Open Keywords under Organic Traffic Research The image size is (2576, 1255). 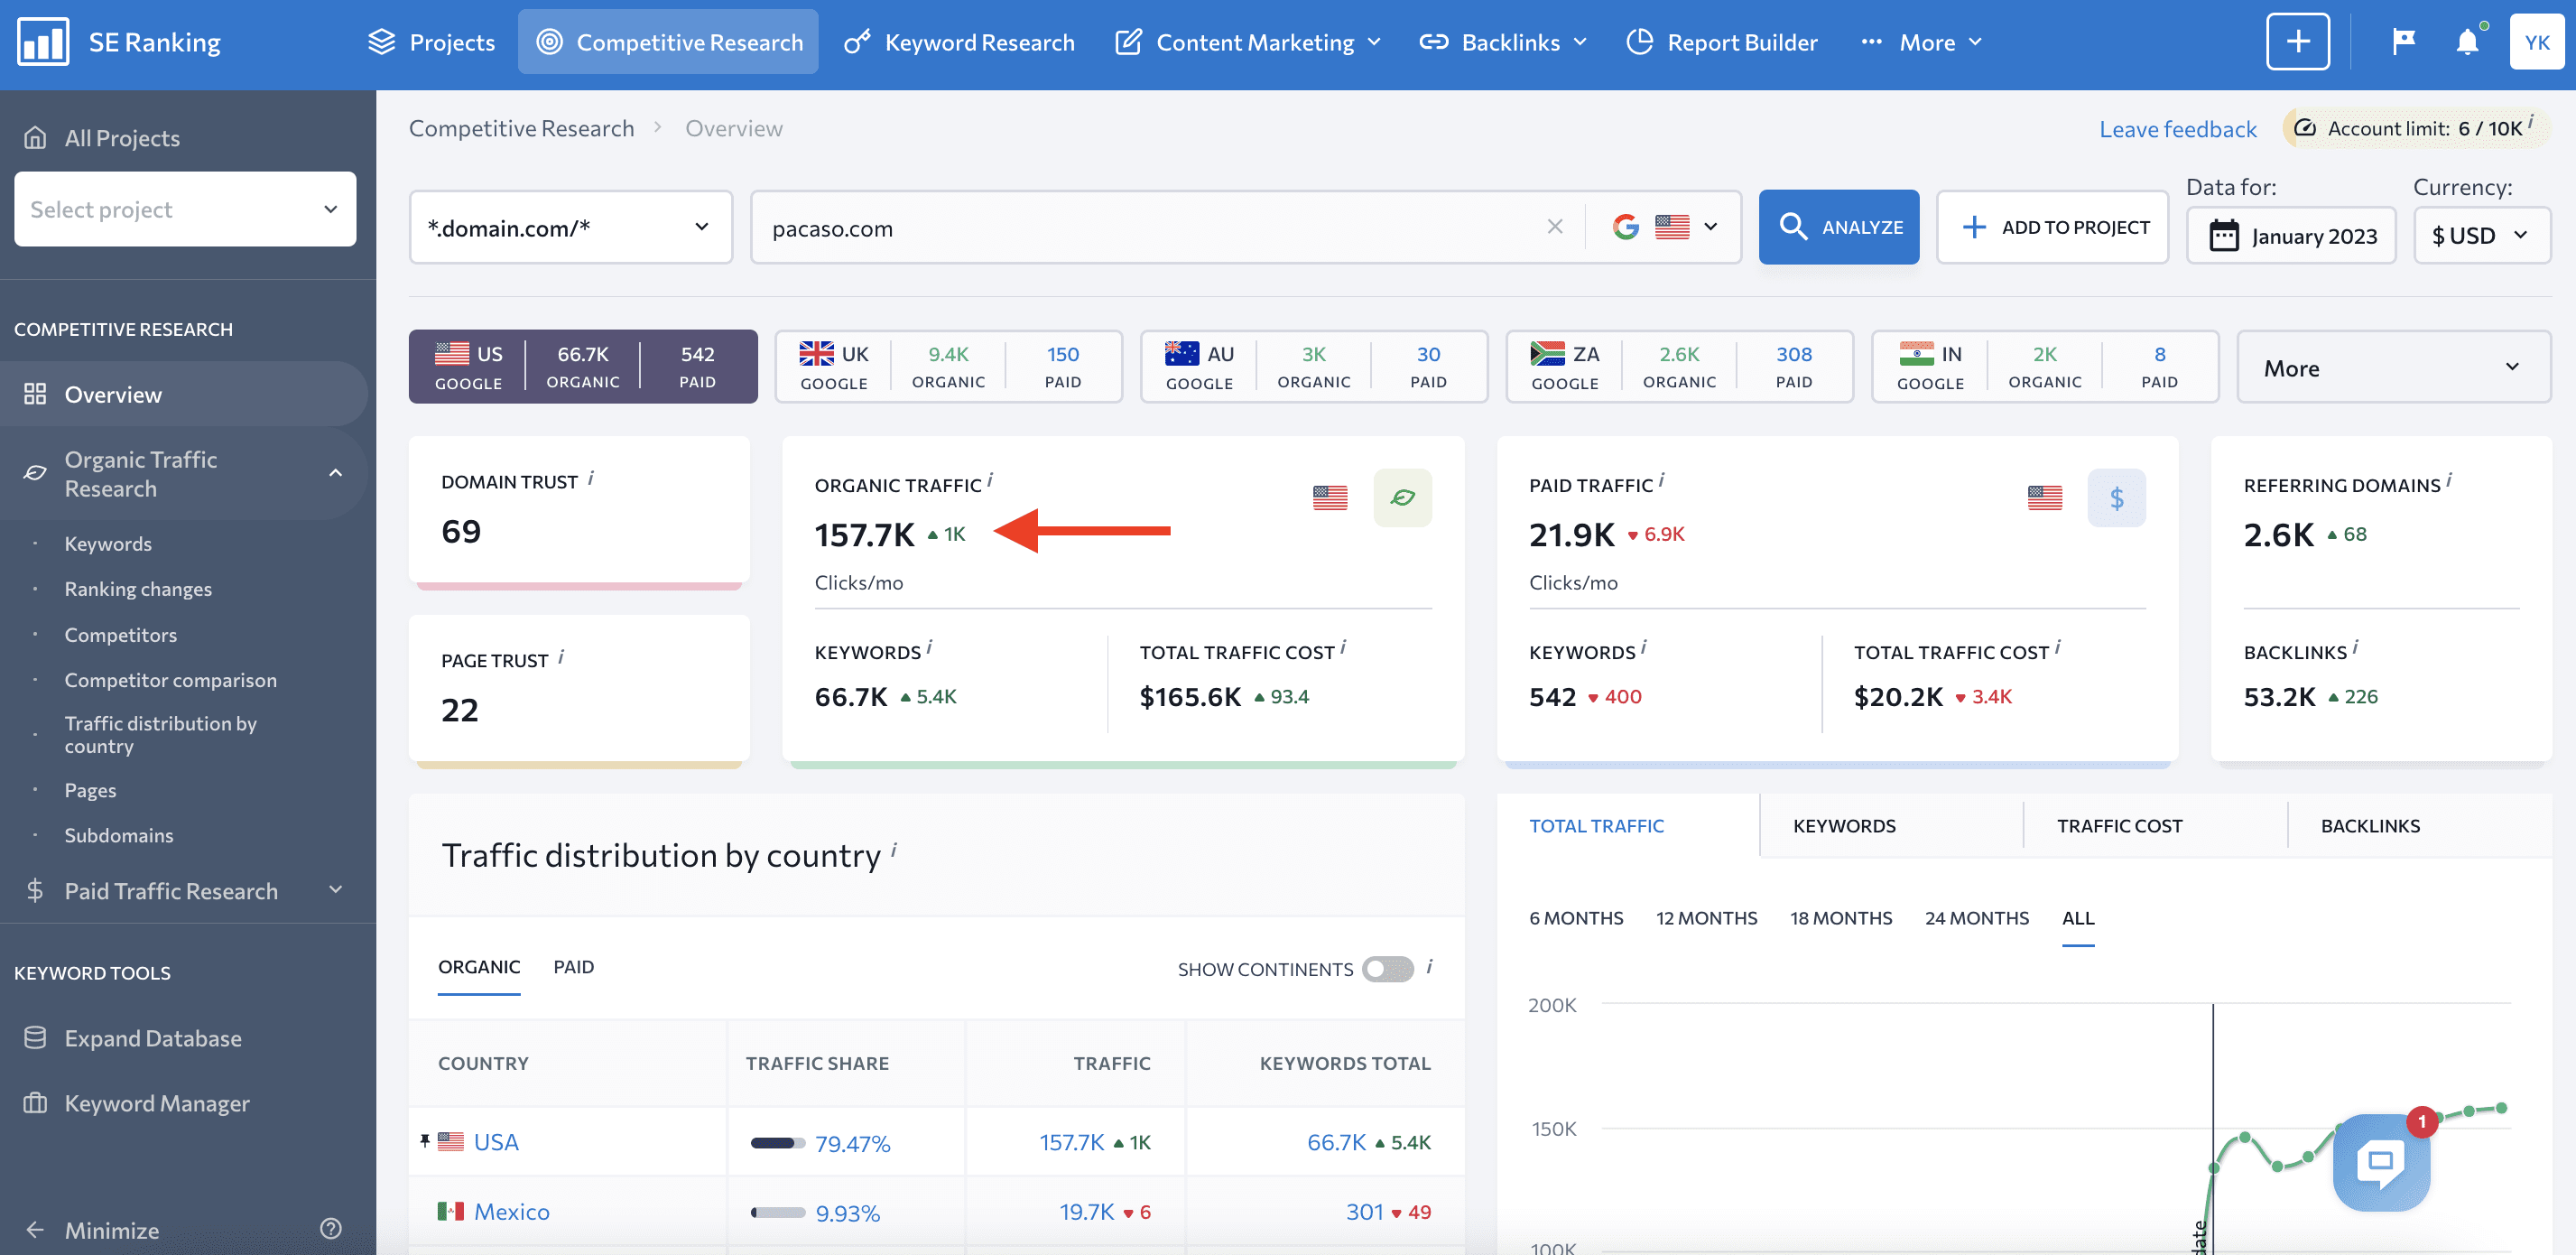click(x=108, y=543)
